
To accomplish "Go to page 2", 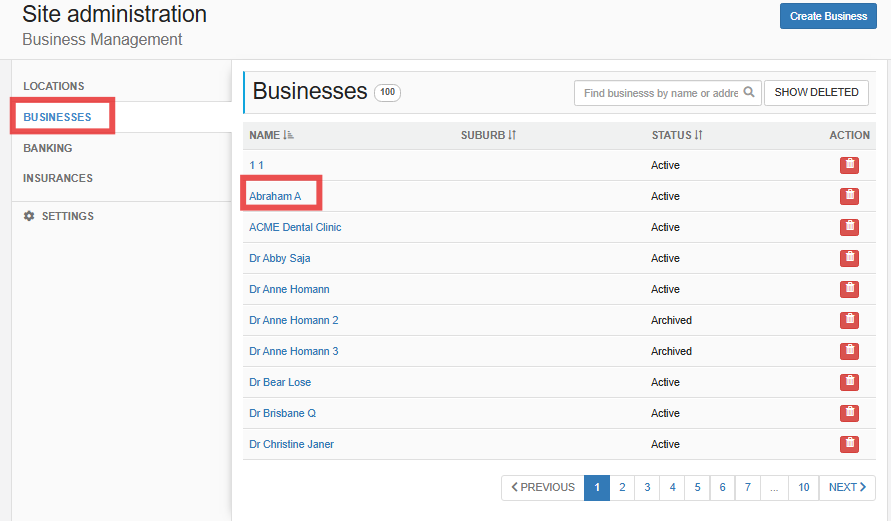I will tap(622, 487).
